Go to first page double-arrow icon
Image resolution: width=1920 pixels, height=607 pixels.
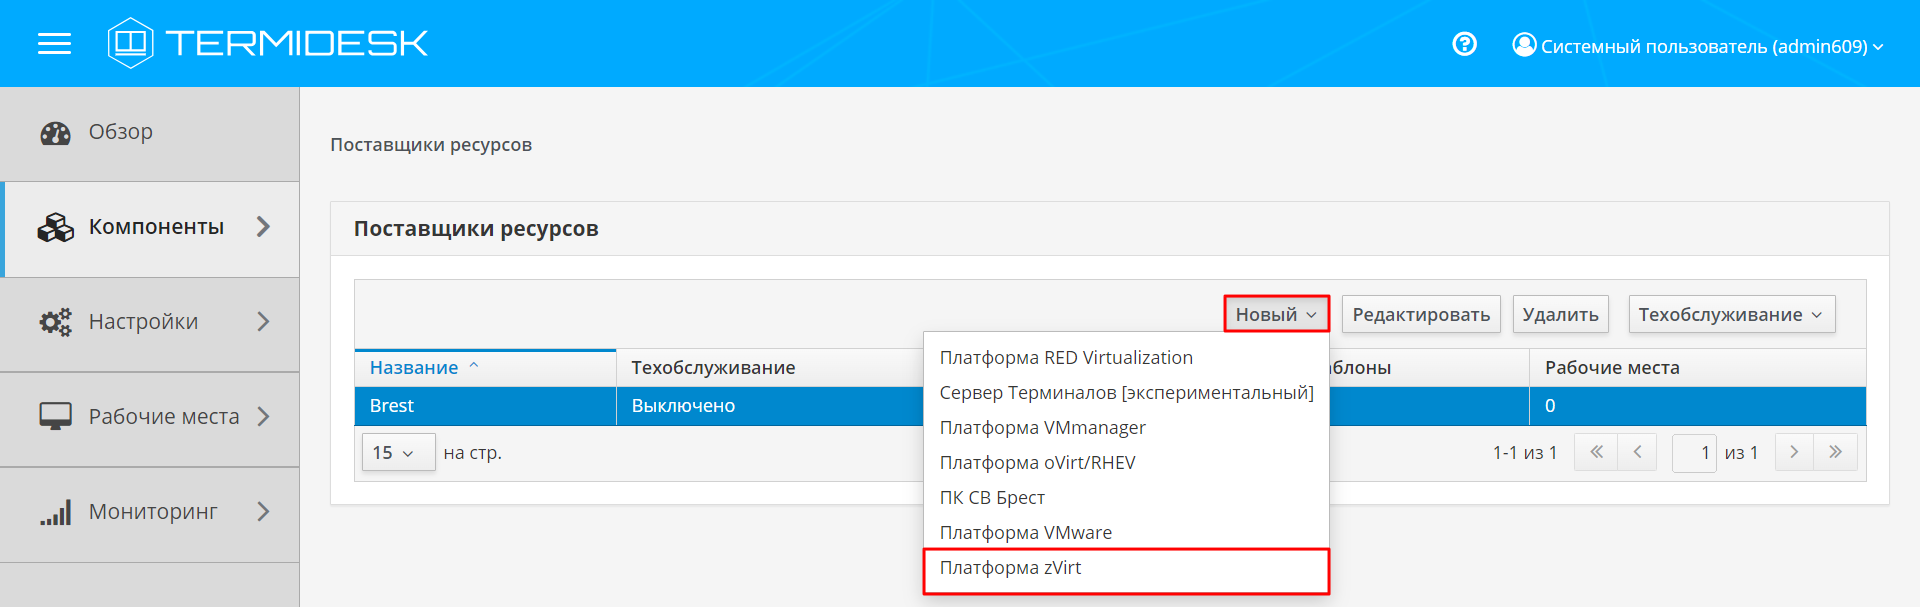tap(1596, 452)
